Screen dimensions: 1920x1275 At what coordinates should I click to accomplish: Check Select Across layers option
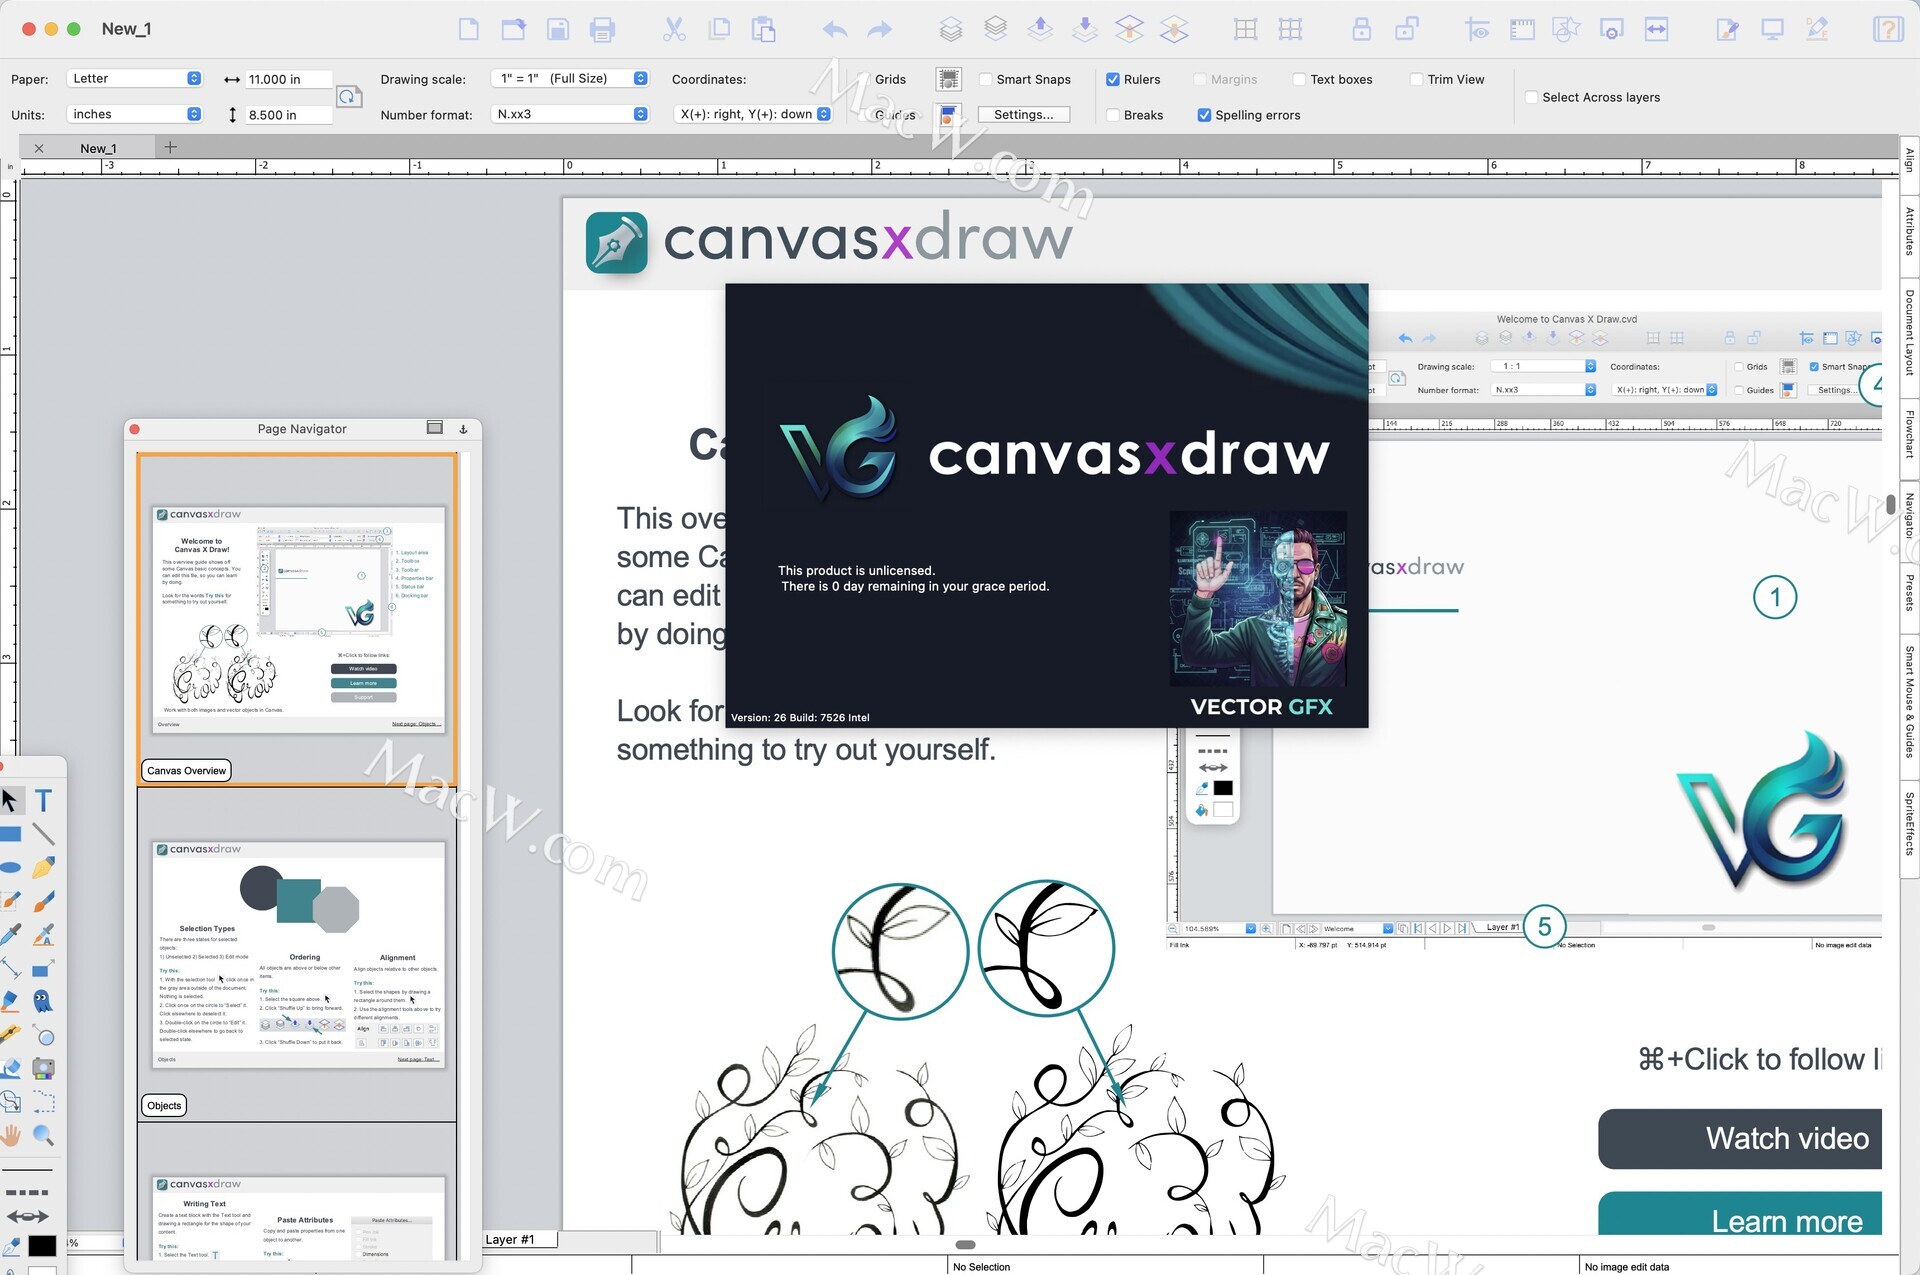tap(1531, 98)
